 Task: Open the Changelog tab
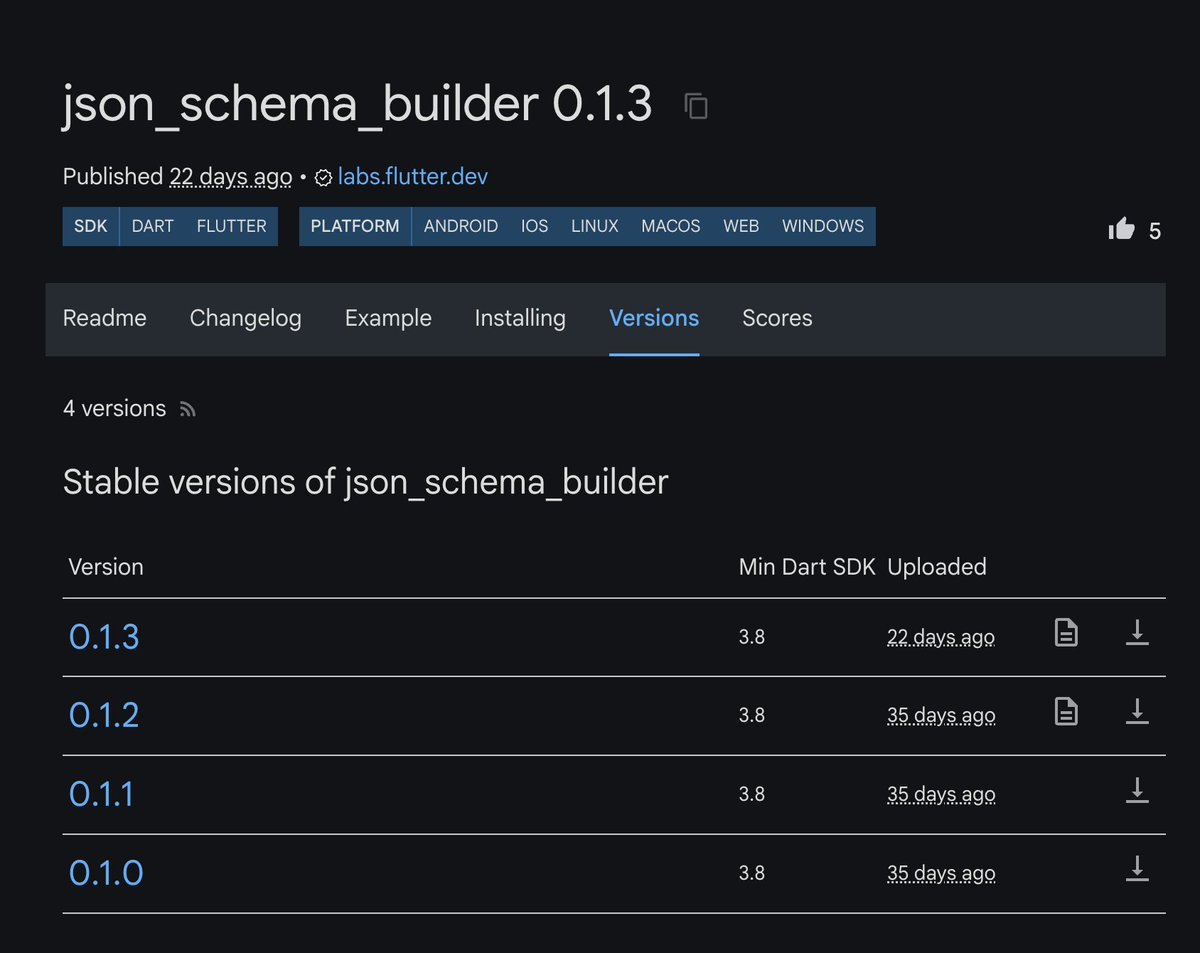246,318
